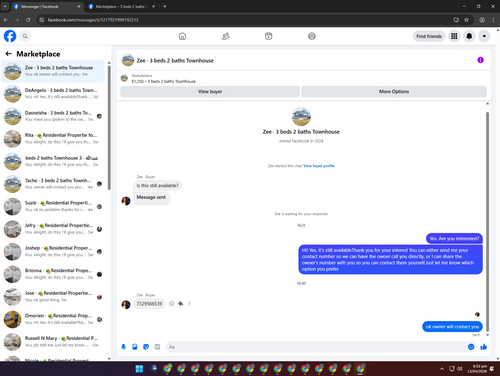Follow the View buyer profile link
This screenshot has width=500, height=376.
(x=319, y=166)
